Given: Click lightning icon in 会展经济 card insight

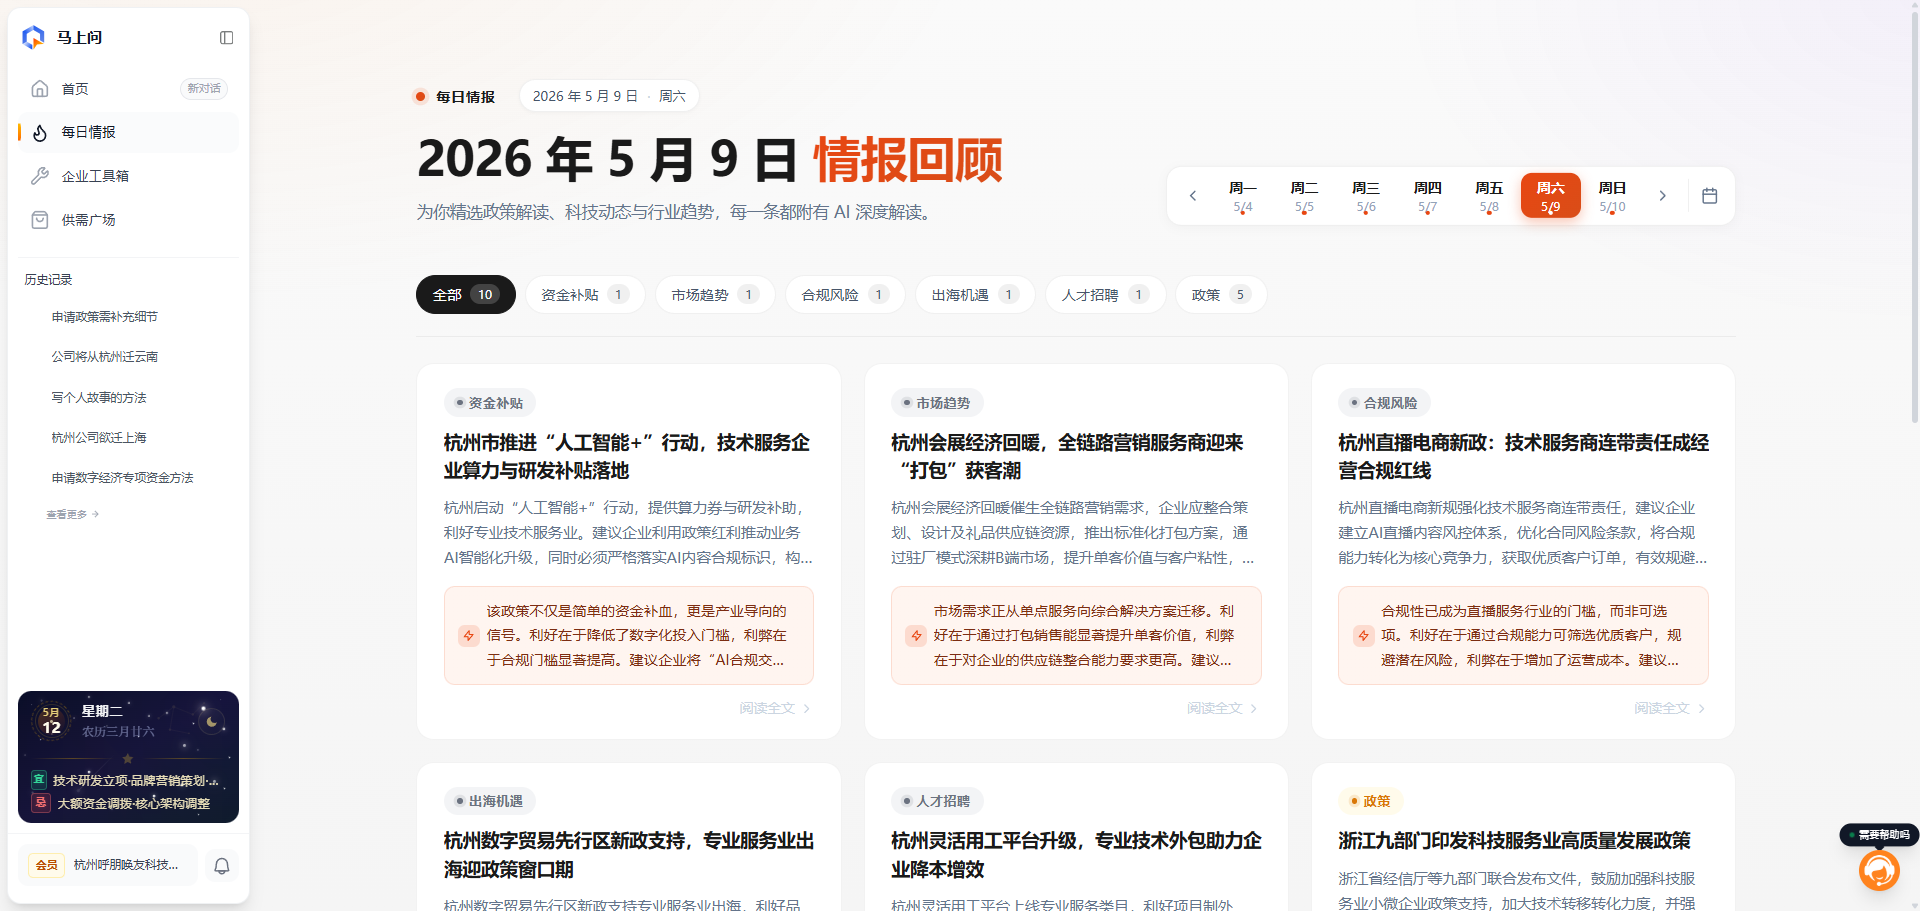Looking at the screenshot, I should coord(916,635).
